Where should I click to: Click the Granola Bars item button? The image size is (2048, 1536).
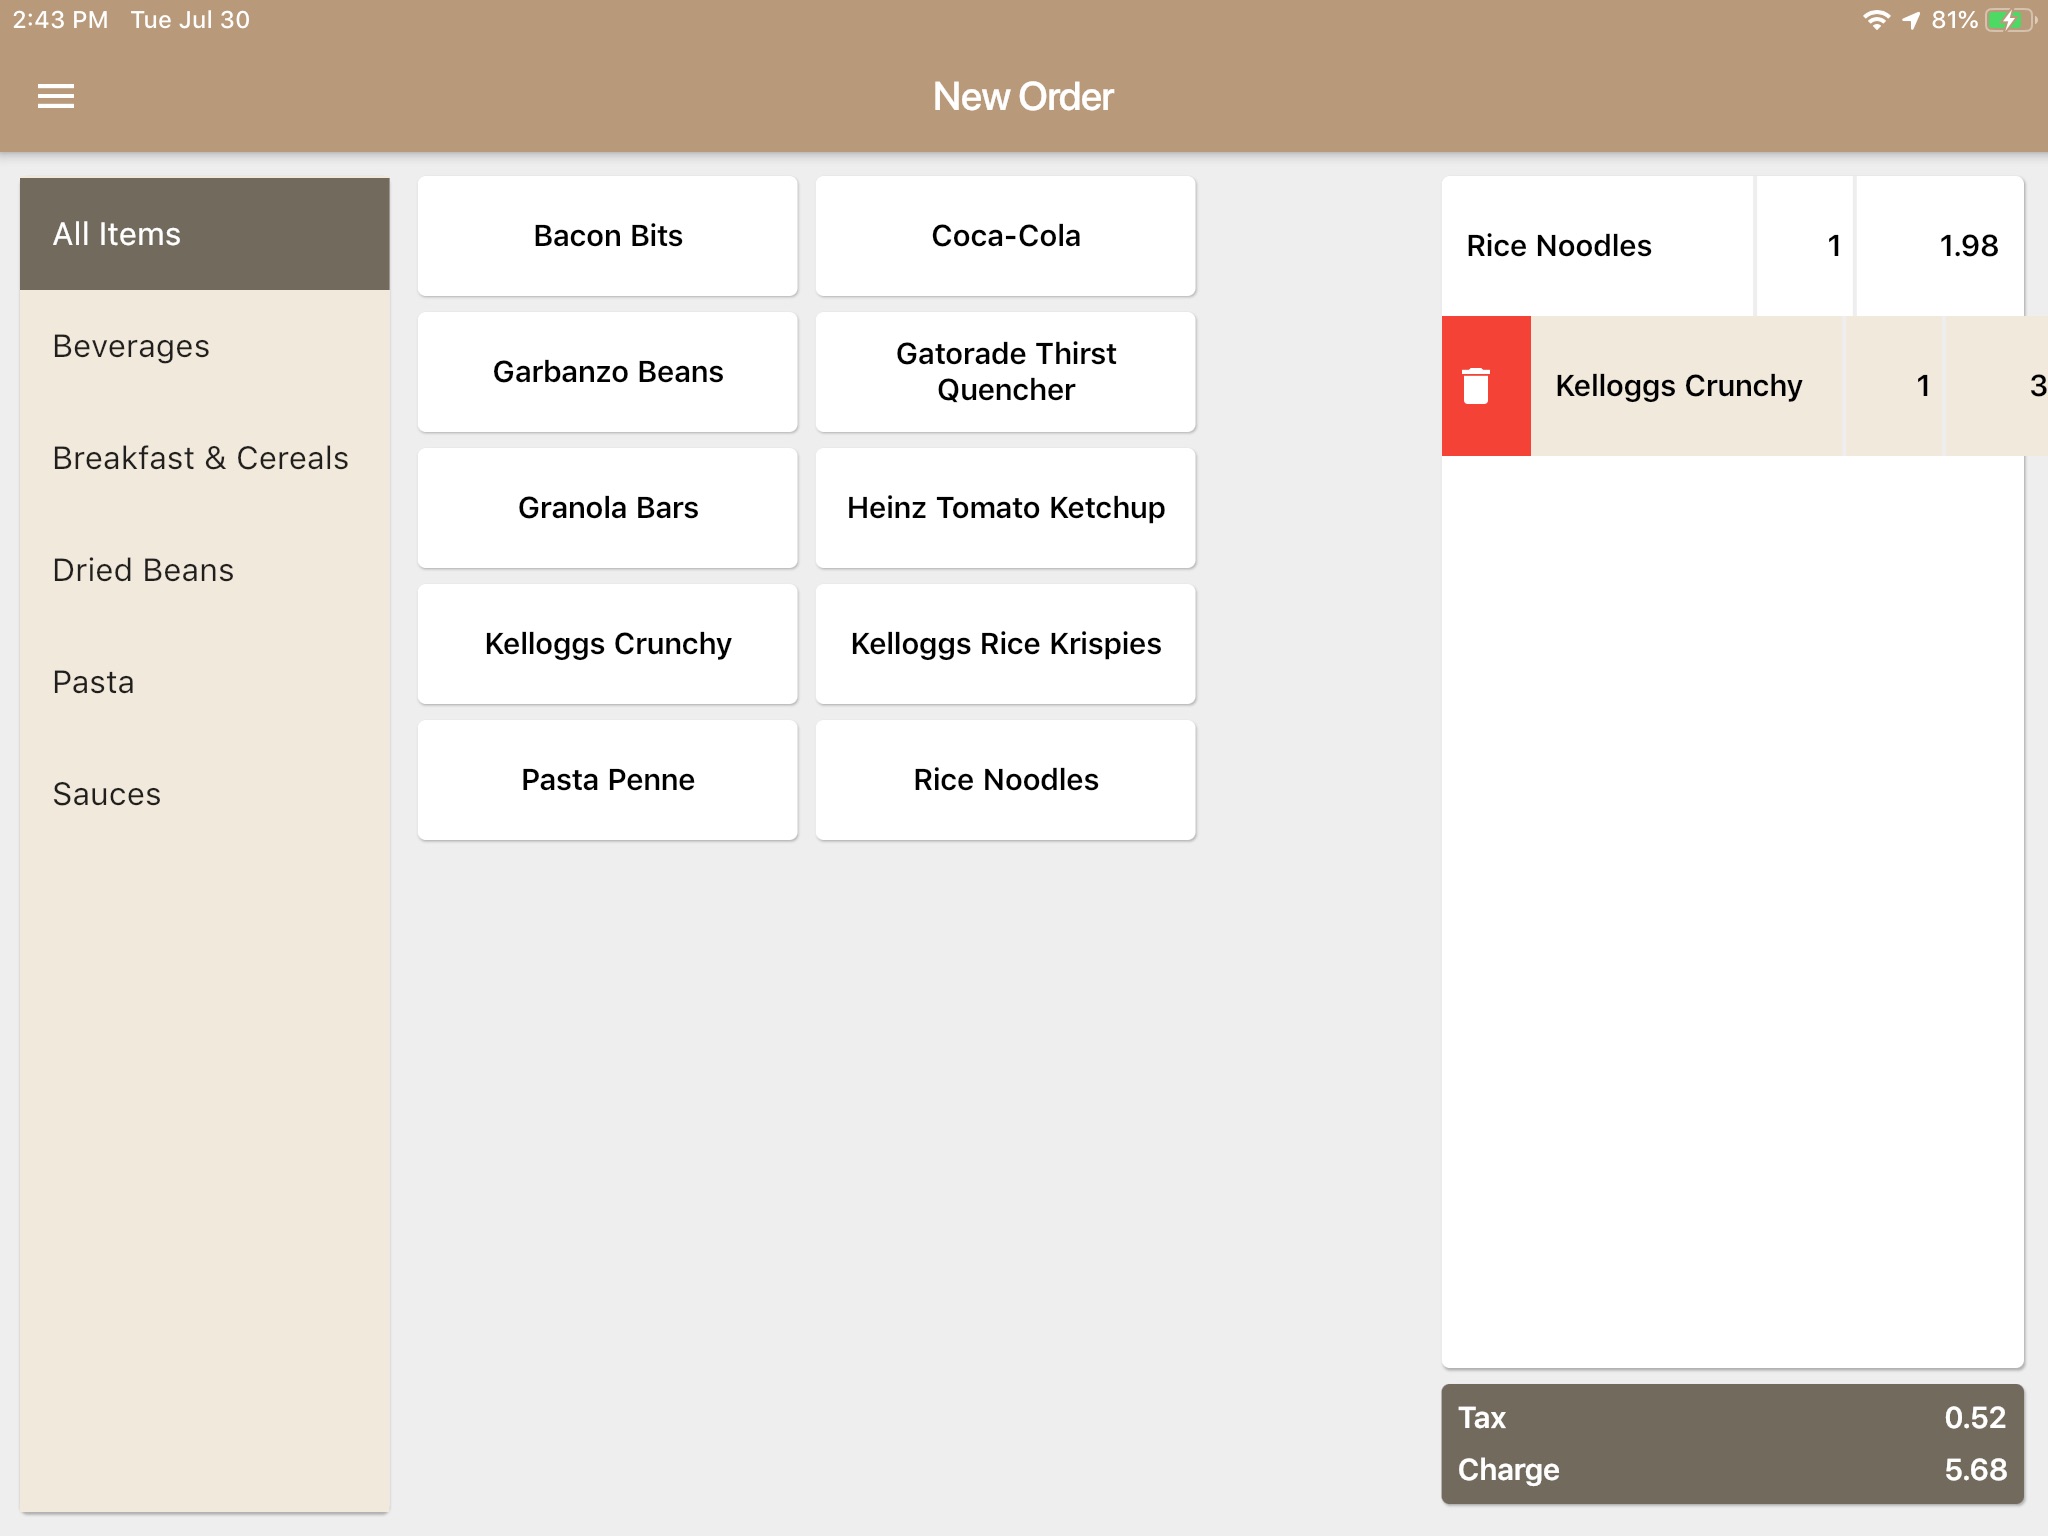click(x=608, y=508)
